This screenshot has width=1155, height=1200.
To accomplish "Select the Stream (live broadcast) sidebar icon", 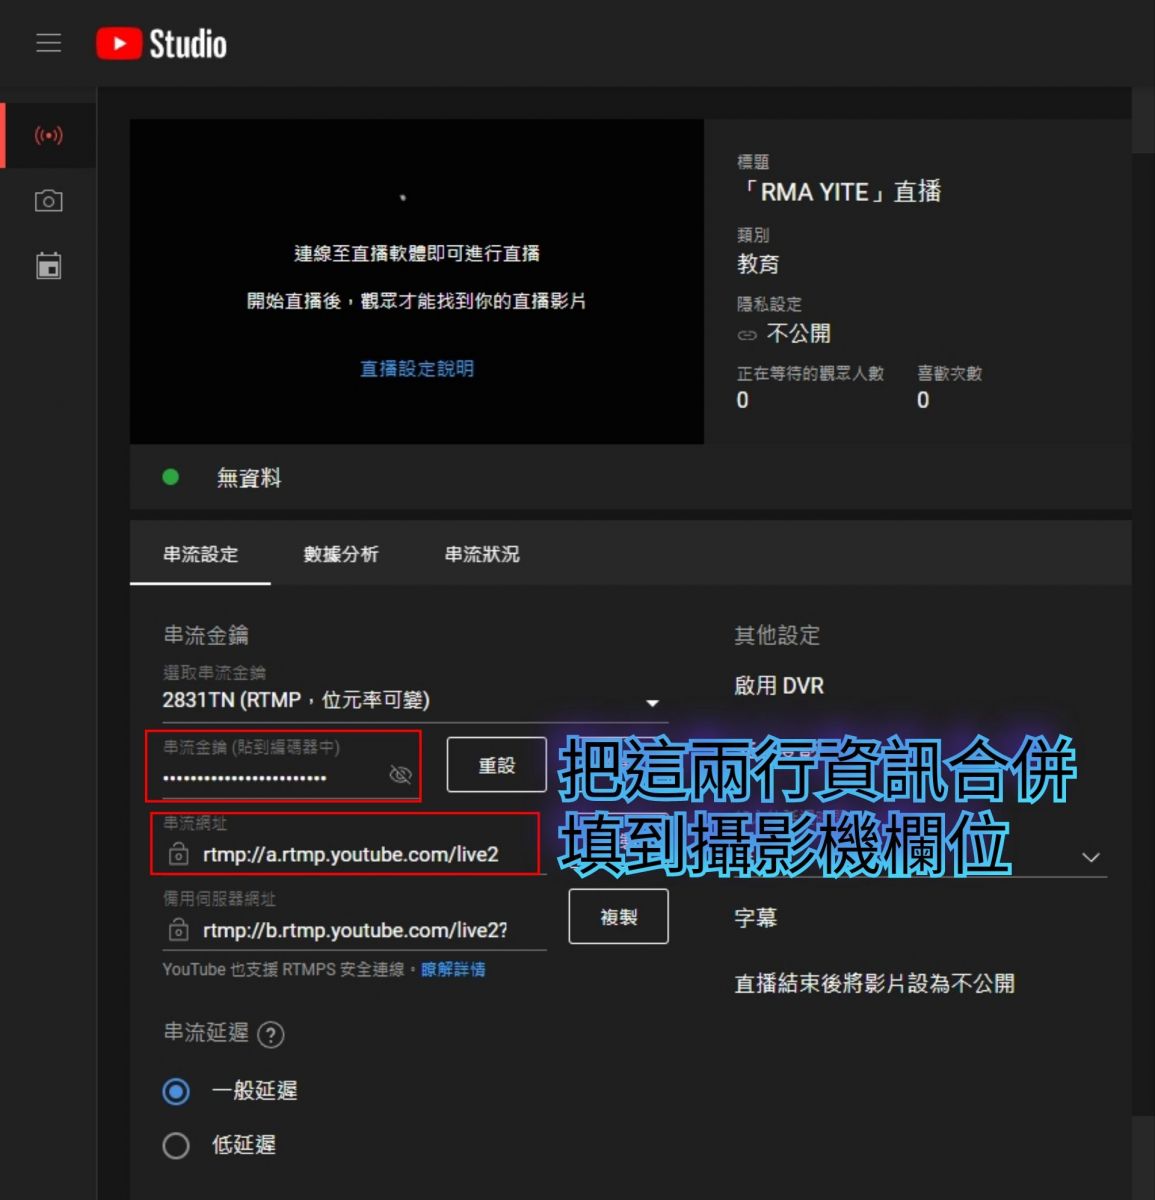I will point(48,135).
